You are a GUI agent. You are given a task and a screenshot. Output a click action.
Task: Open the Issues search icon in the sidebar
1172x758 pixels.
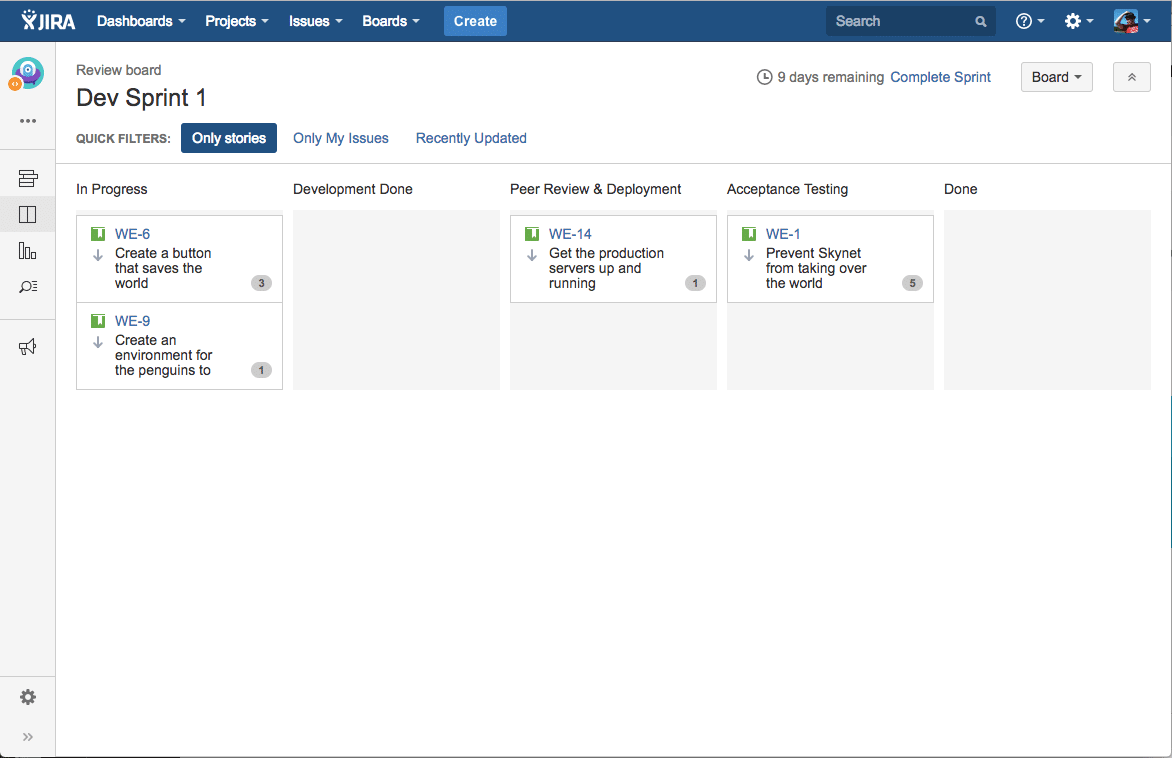click(28, 286)
